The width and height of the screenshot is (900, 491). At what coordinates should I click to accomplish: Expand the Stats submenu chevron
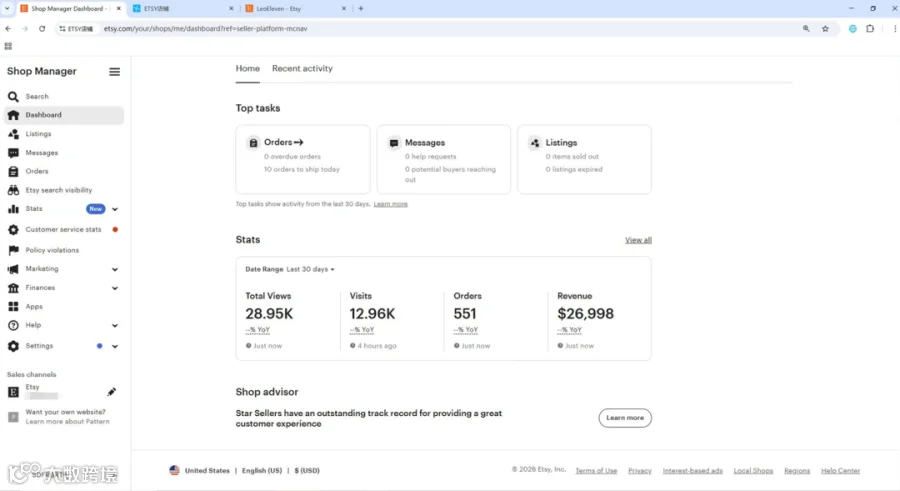[x=115, y=209]
